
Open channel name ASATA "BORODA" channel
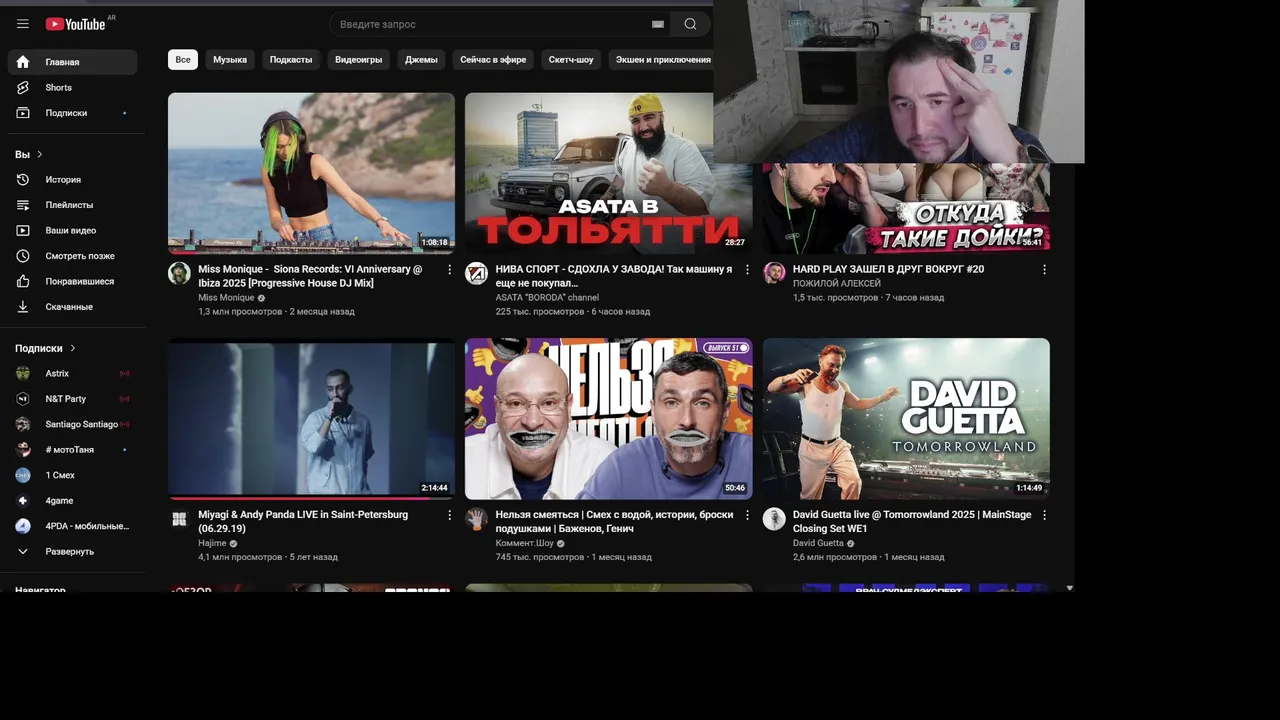pyautogui.click(x=547, y=298)
